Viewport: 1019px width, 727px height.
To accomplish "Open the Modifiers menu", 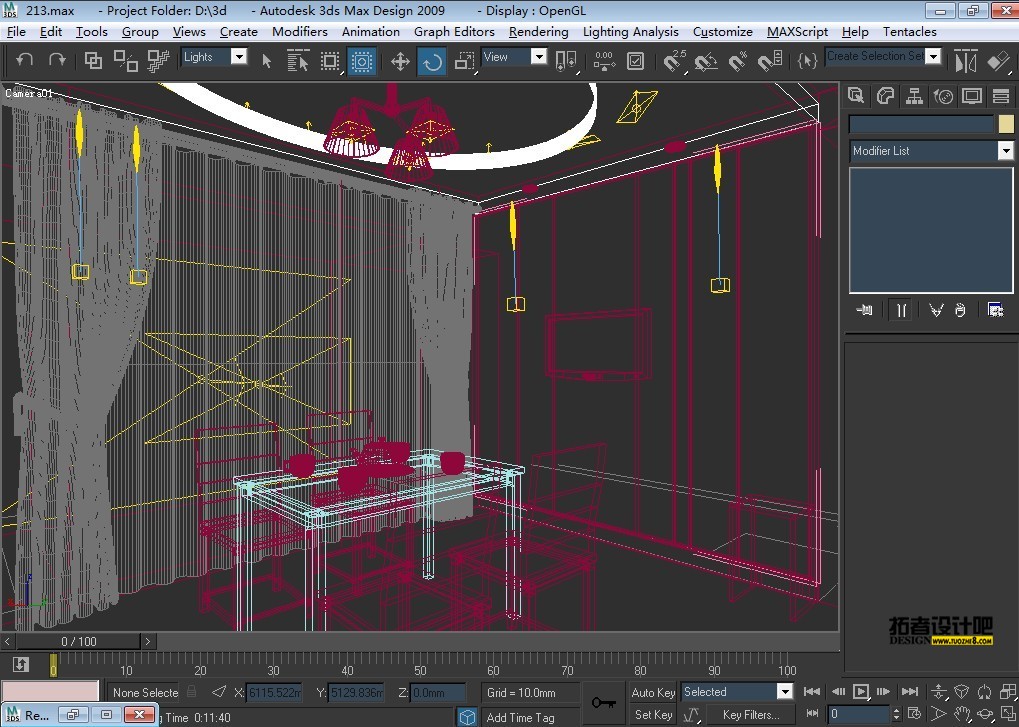I will [300, 32].
